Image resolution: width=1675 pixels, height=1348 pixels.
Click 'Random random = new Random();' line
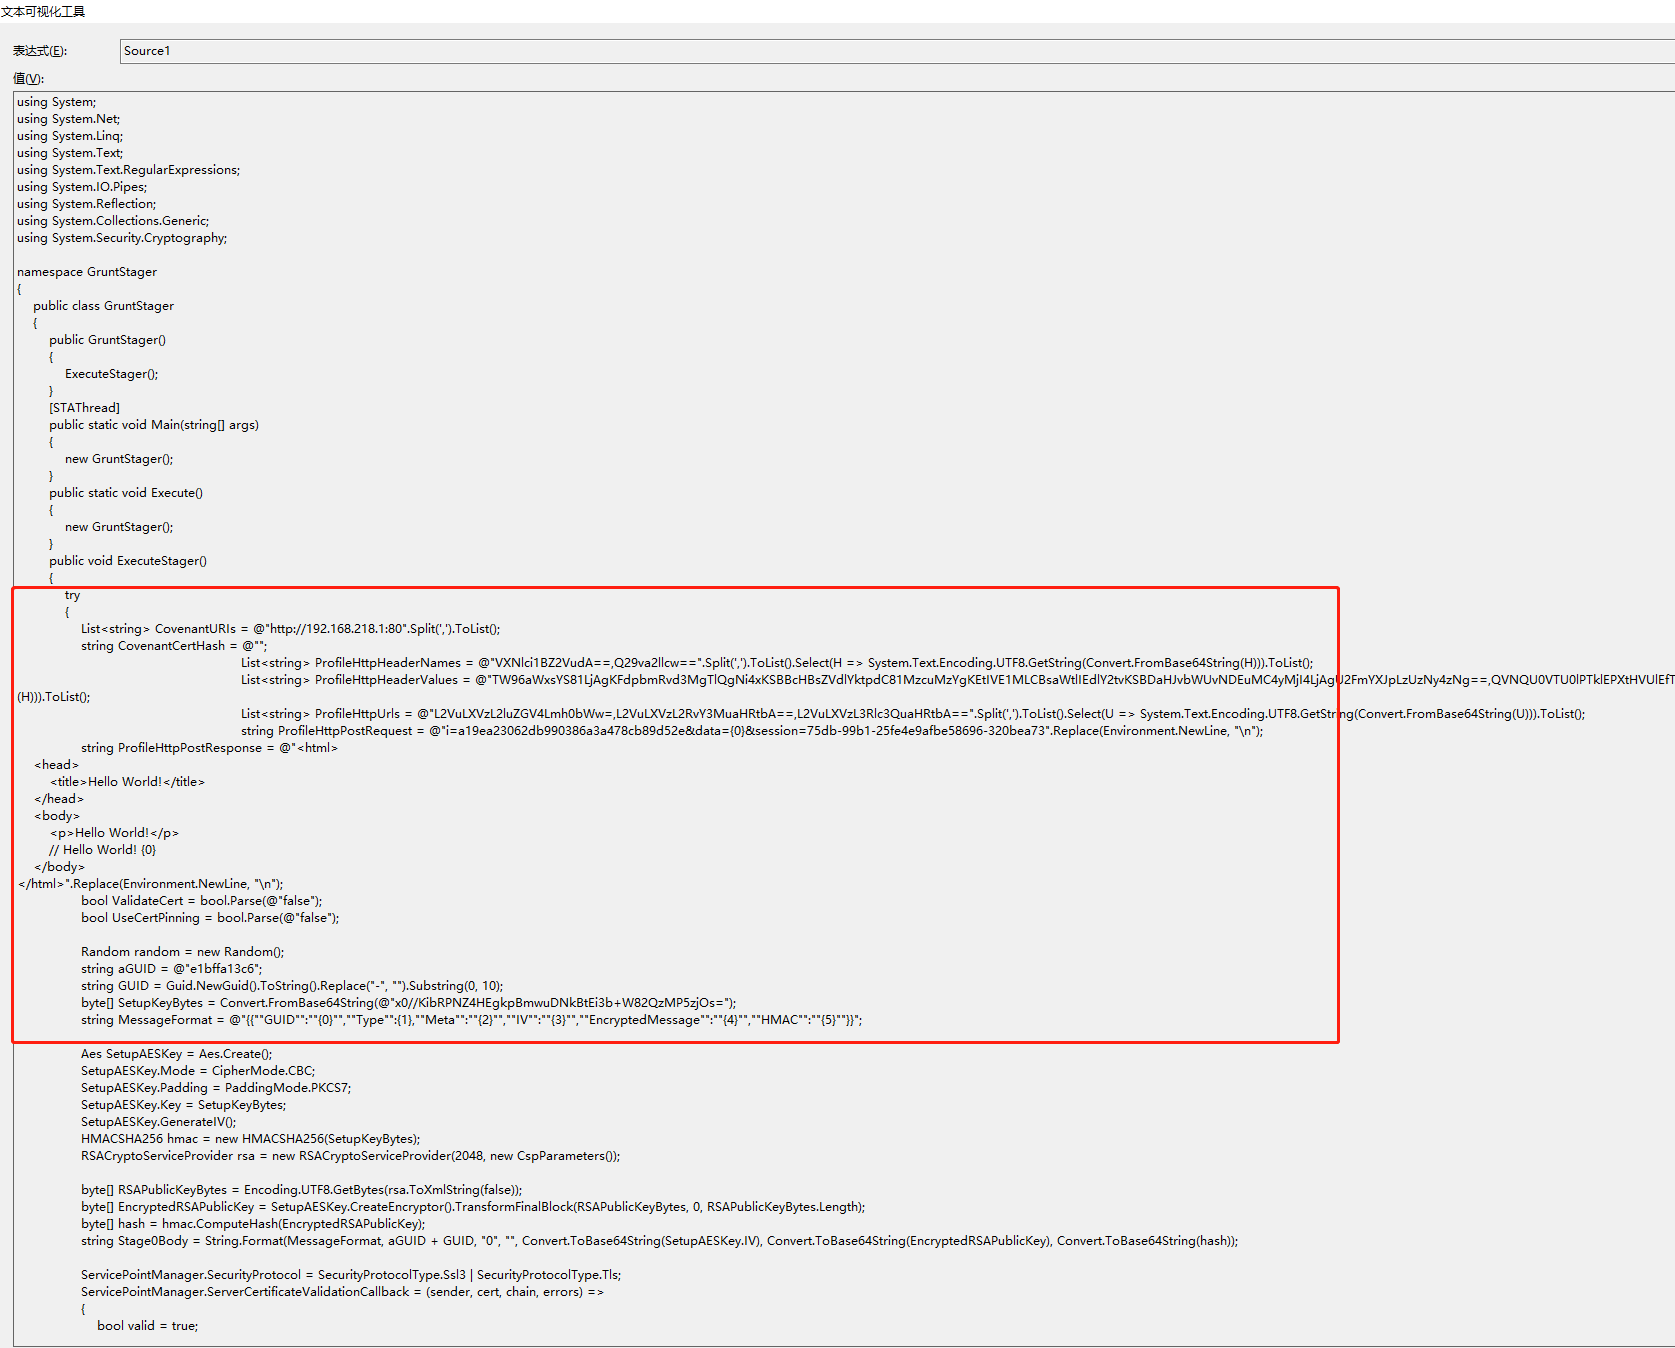[183, 952]
